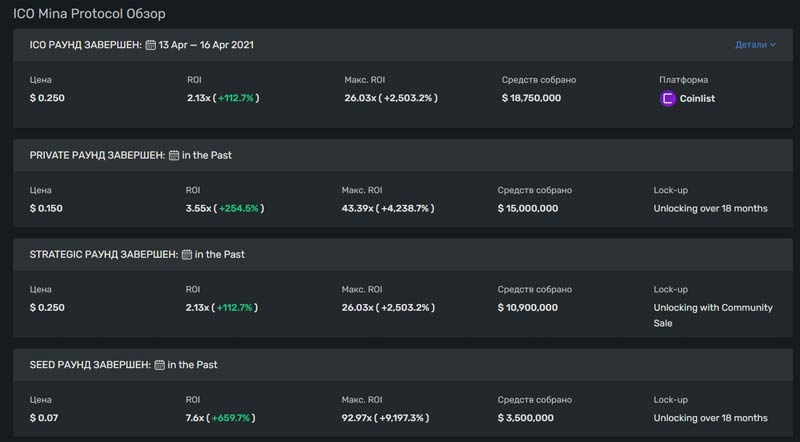Image resolution: width=800 pixels, height=442 pixels.
Task: Open the Coinlist platform link
Action: click(697, 99)
